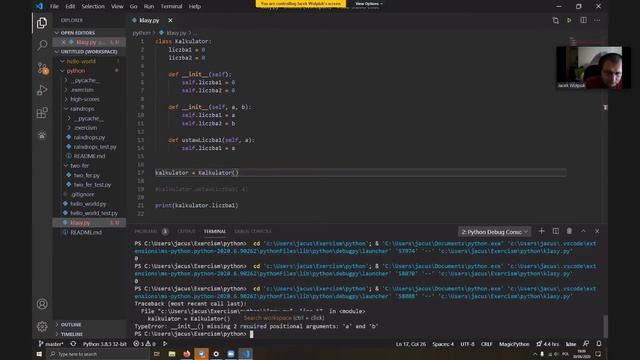
Task: Click the feedback icon in the status bar
Action: (x=586, y=344)
